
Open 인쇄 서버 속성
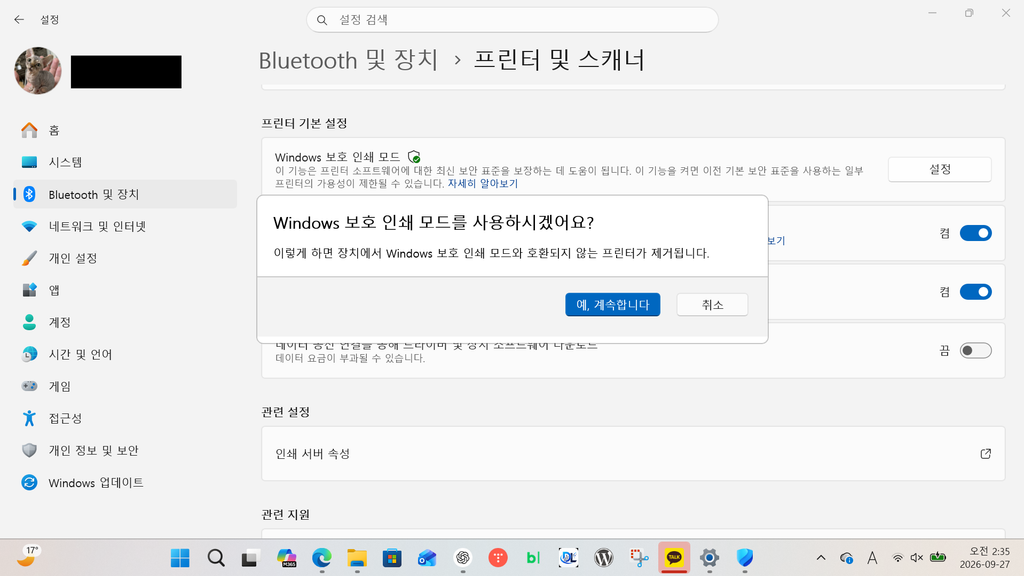[633, 454]
